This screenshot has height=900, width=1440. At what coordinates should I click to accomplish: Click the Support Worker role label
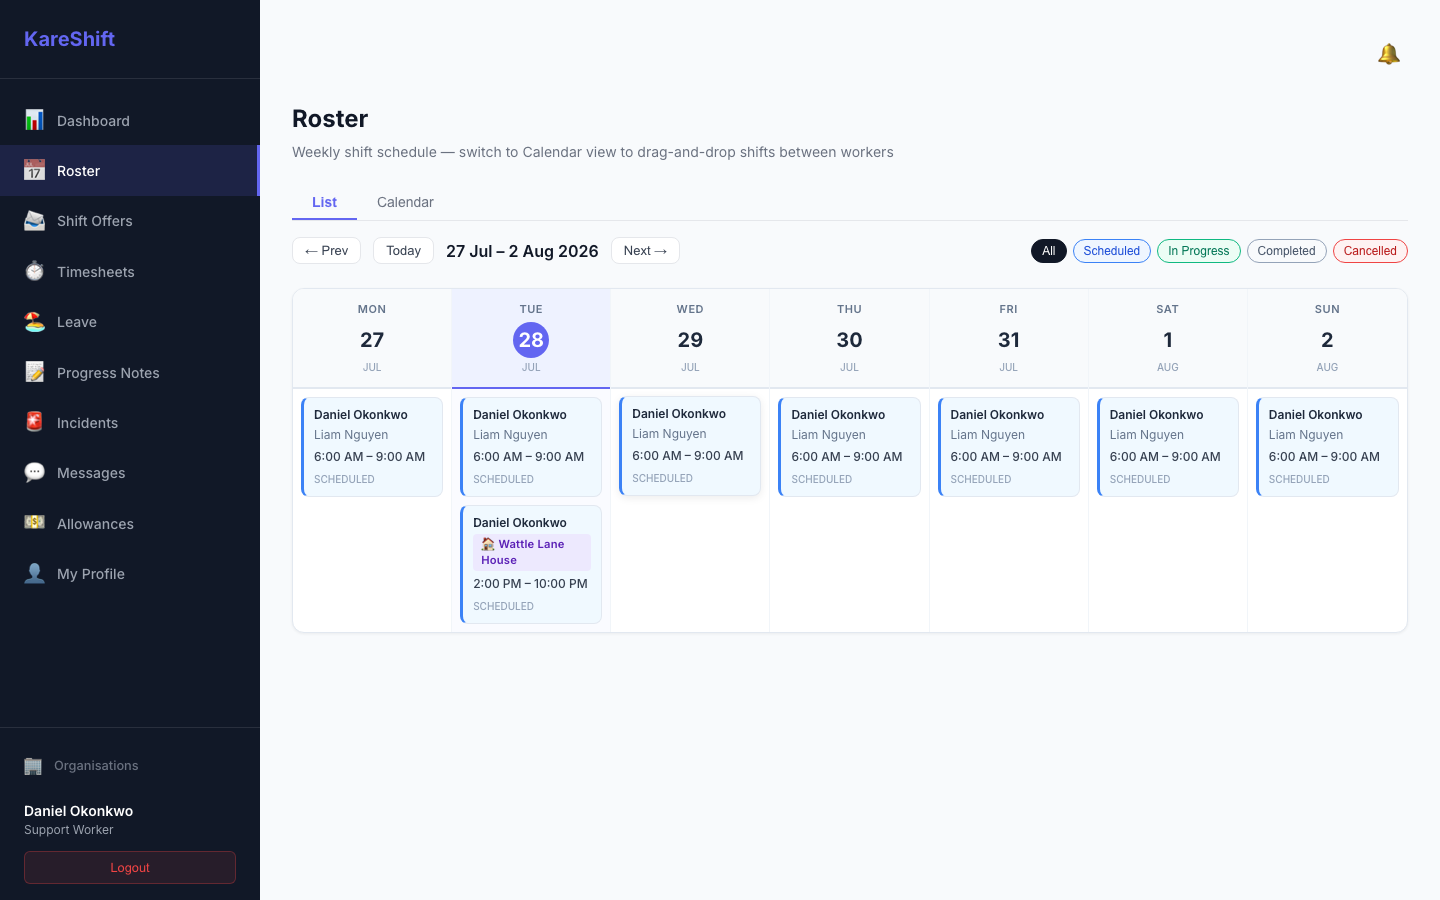(68, 830)
